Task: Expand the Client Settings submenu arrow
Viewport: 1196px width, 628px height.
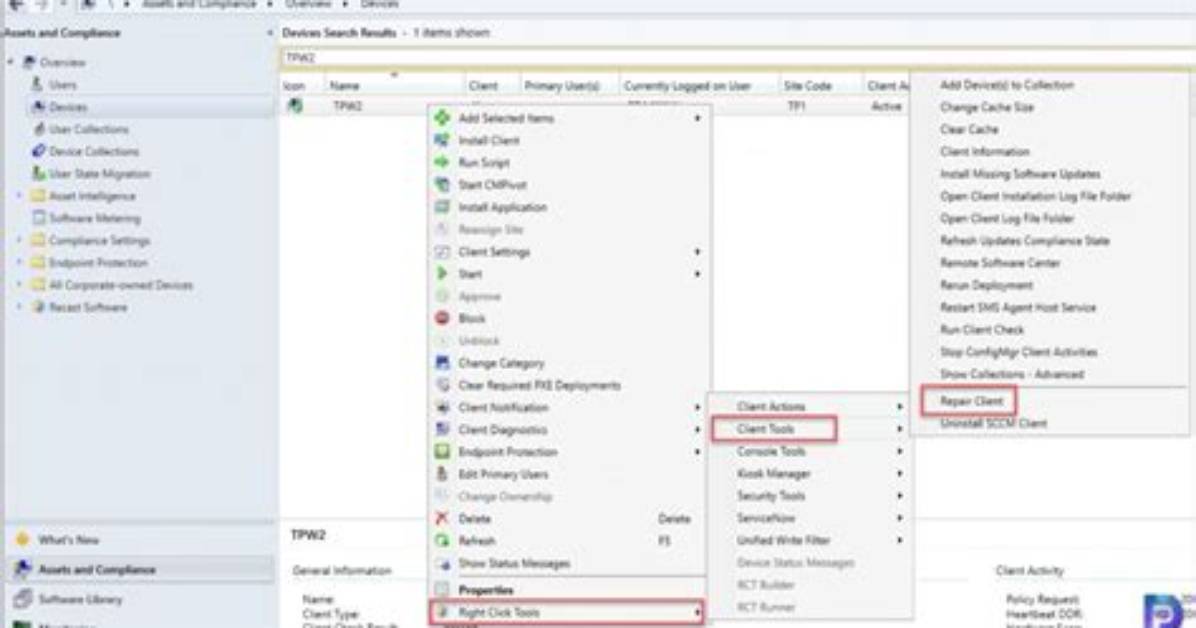Action: pos(696,251)
